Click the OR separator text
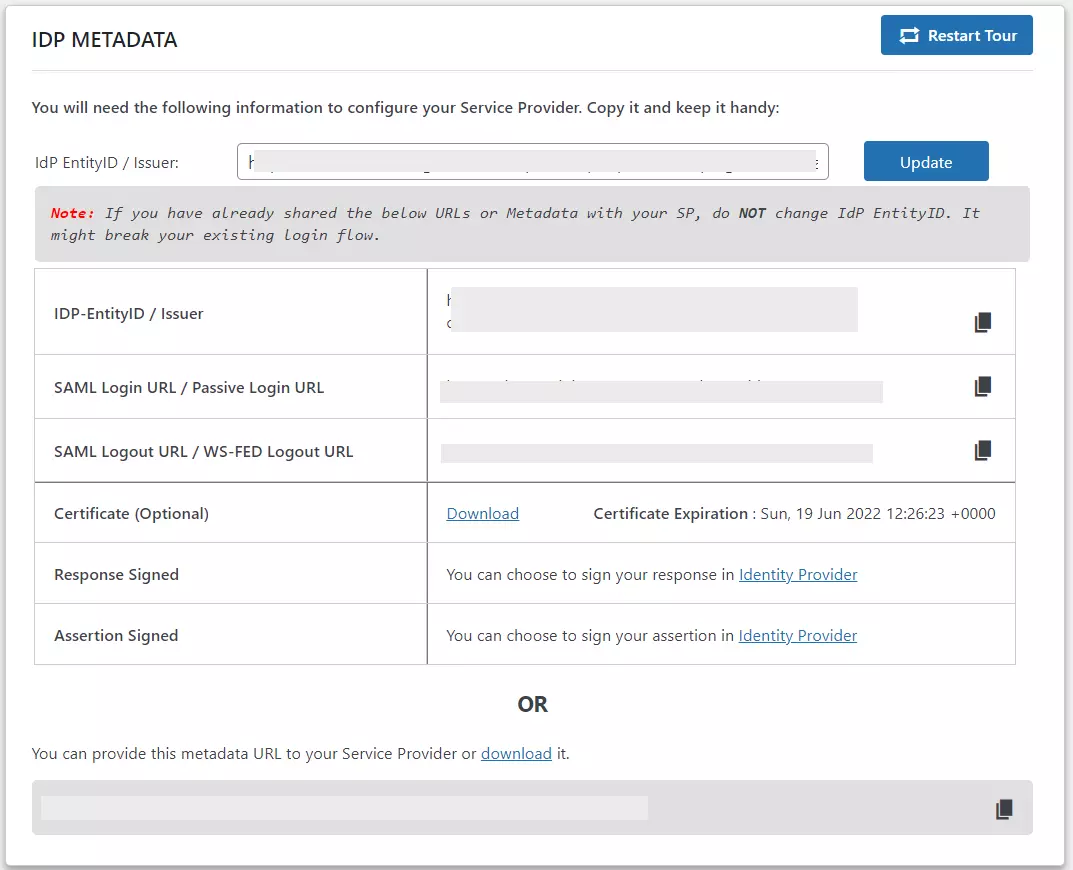The height and width of the screenshot is (870, 1073). click(x=532, y=704)
